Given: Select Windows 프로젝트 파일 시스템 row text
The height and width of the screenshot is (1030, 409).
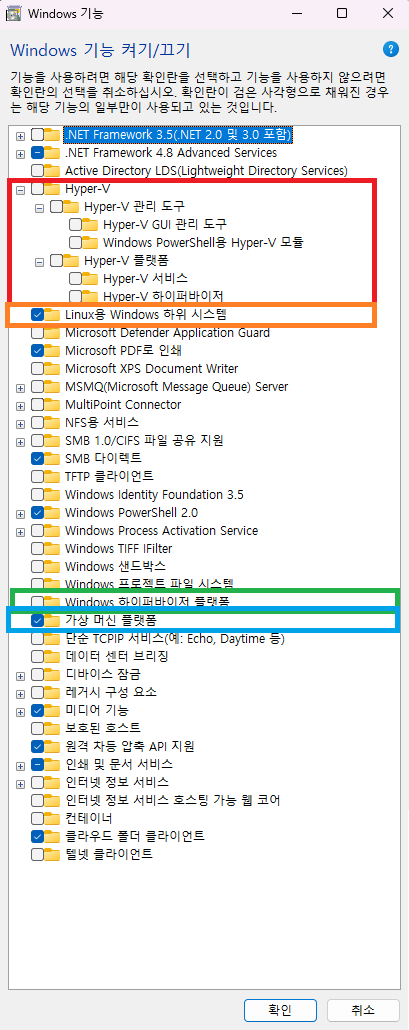Looking at the screenshot, I should (149, 584).
